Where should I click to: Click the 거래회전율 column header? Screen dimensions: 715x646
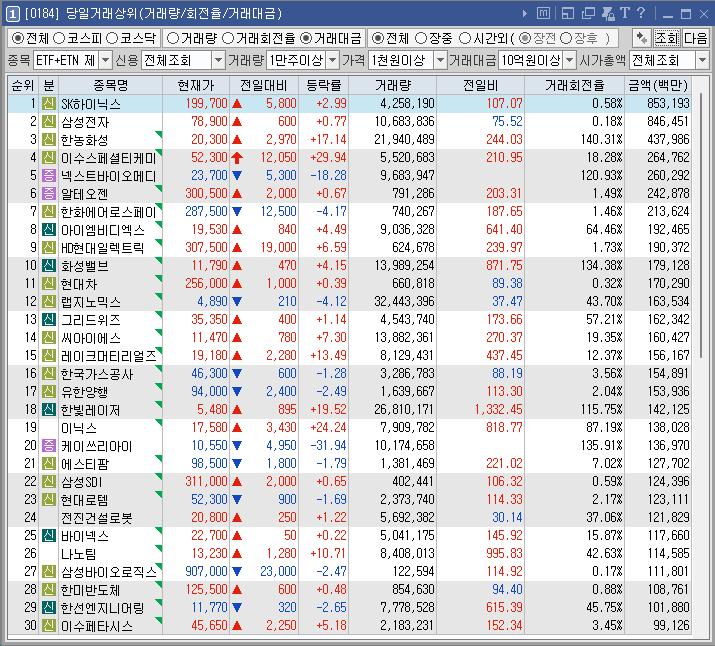point(575,85)
